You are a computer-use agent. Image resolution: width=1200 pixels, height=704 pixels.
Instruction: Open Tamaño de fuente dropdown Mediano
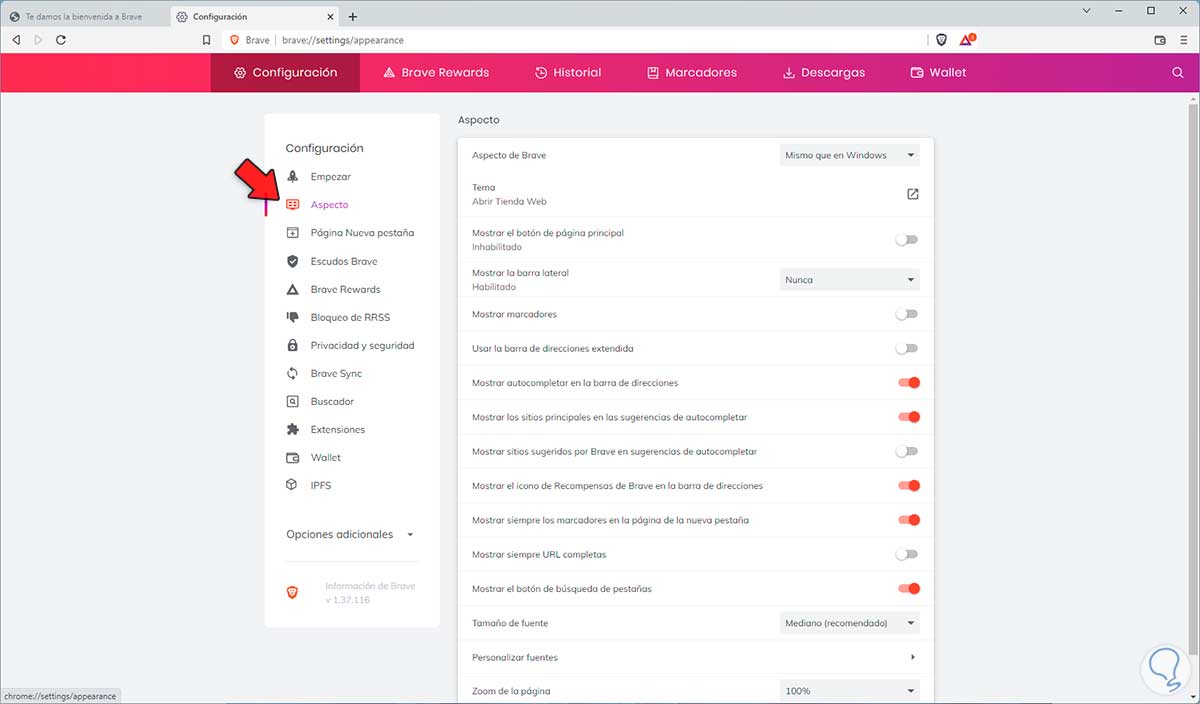pyautogui.click(x=849, y=623)
